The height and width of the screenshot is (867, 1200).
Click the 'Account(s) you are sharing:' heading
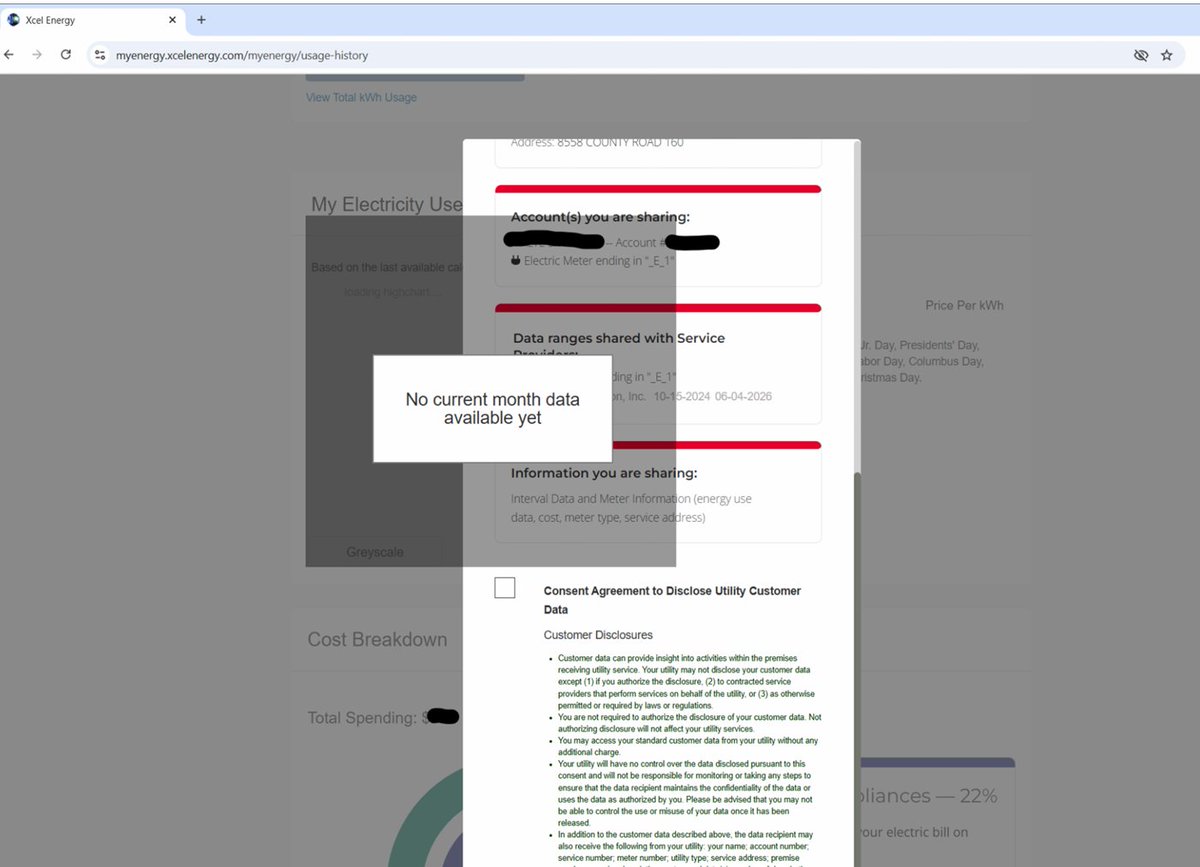pos(600,217)
